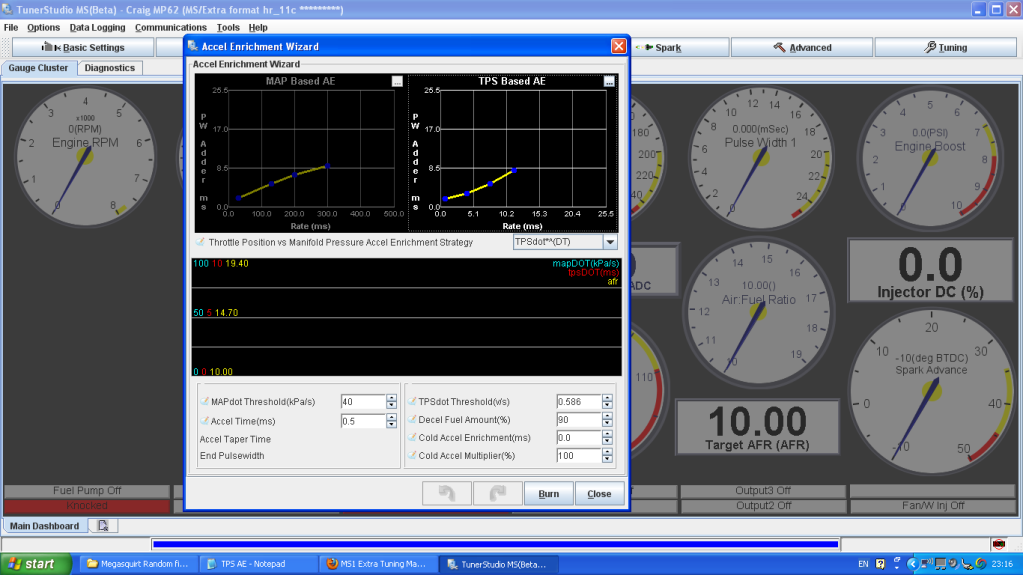This screenshot has width=1023, height=575.
Task: Click the TPSdot Threshold value field
Action: (579, 402)
